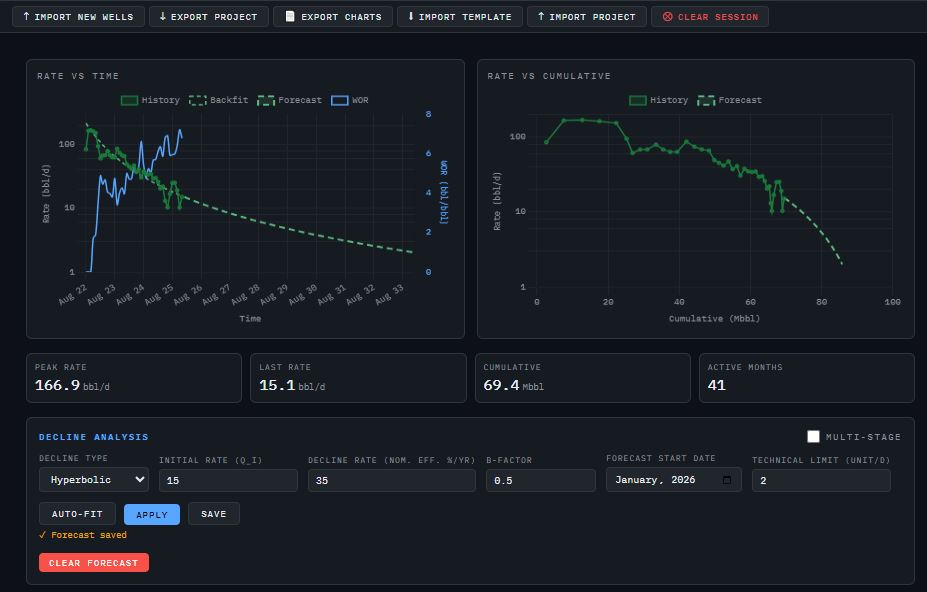The width and height of the screenshot is (927, 592).
Task: Click the Forecast saved status message
Action: (x=83, y=535)
